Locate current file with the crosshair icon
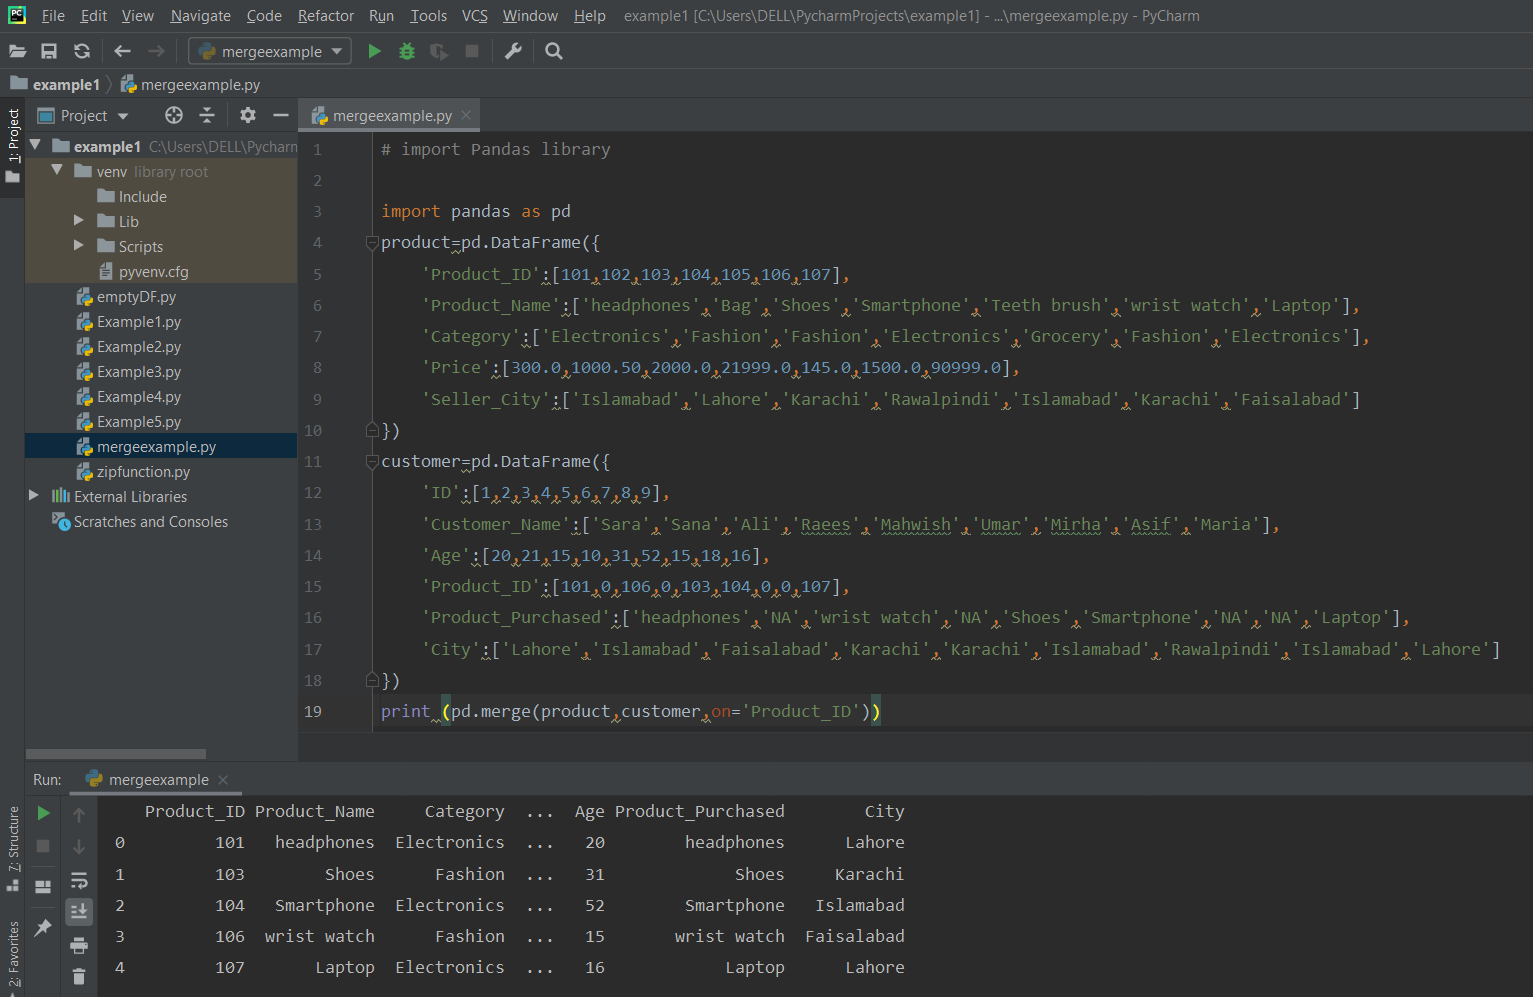 (174, 115)
